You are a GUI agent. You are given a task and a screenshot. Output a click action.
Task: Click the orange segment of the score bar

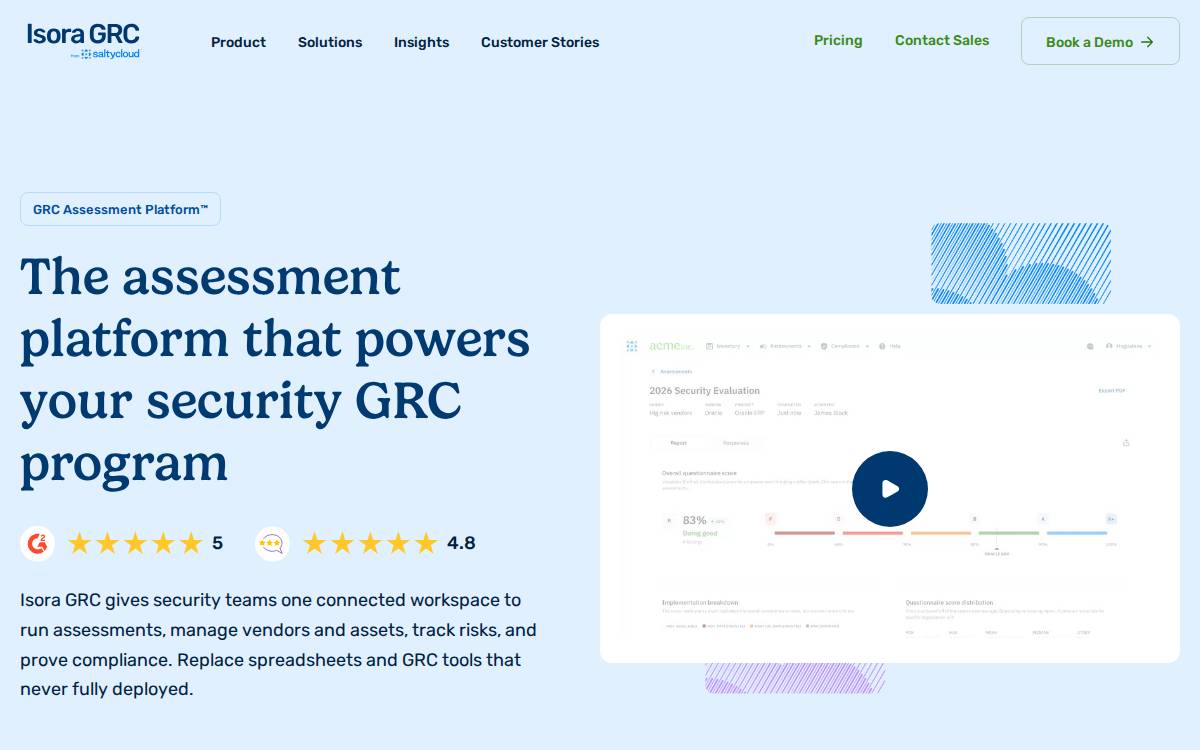pyautogui.click(x=941, y=533)
